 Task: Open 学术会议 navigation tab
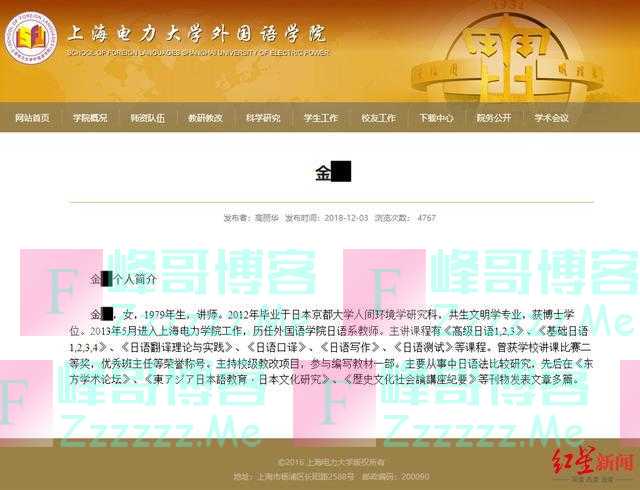click(x=551, y=118)
